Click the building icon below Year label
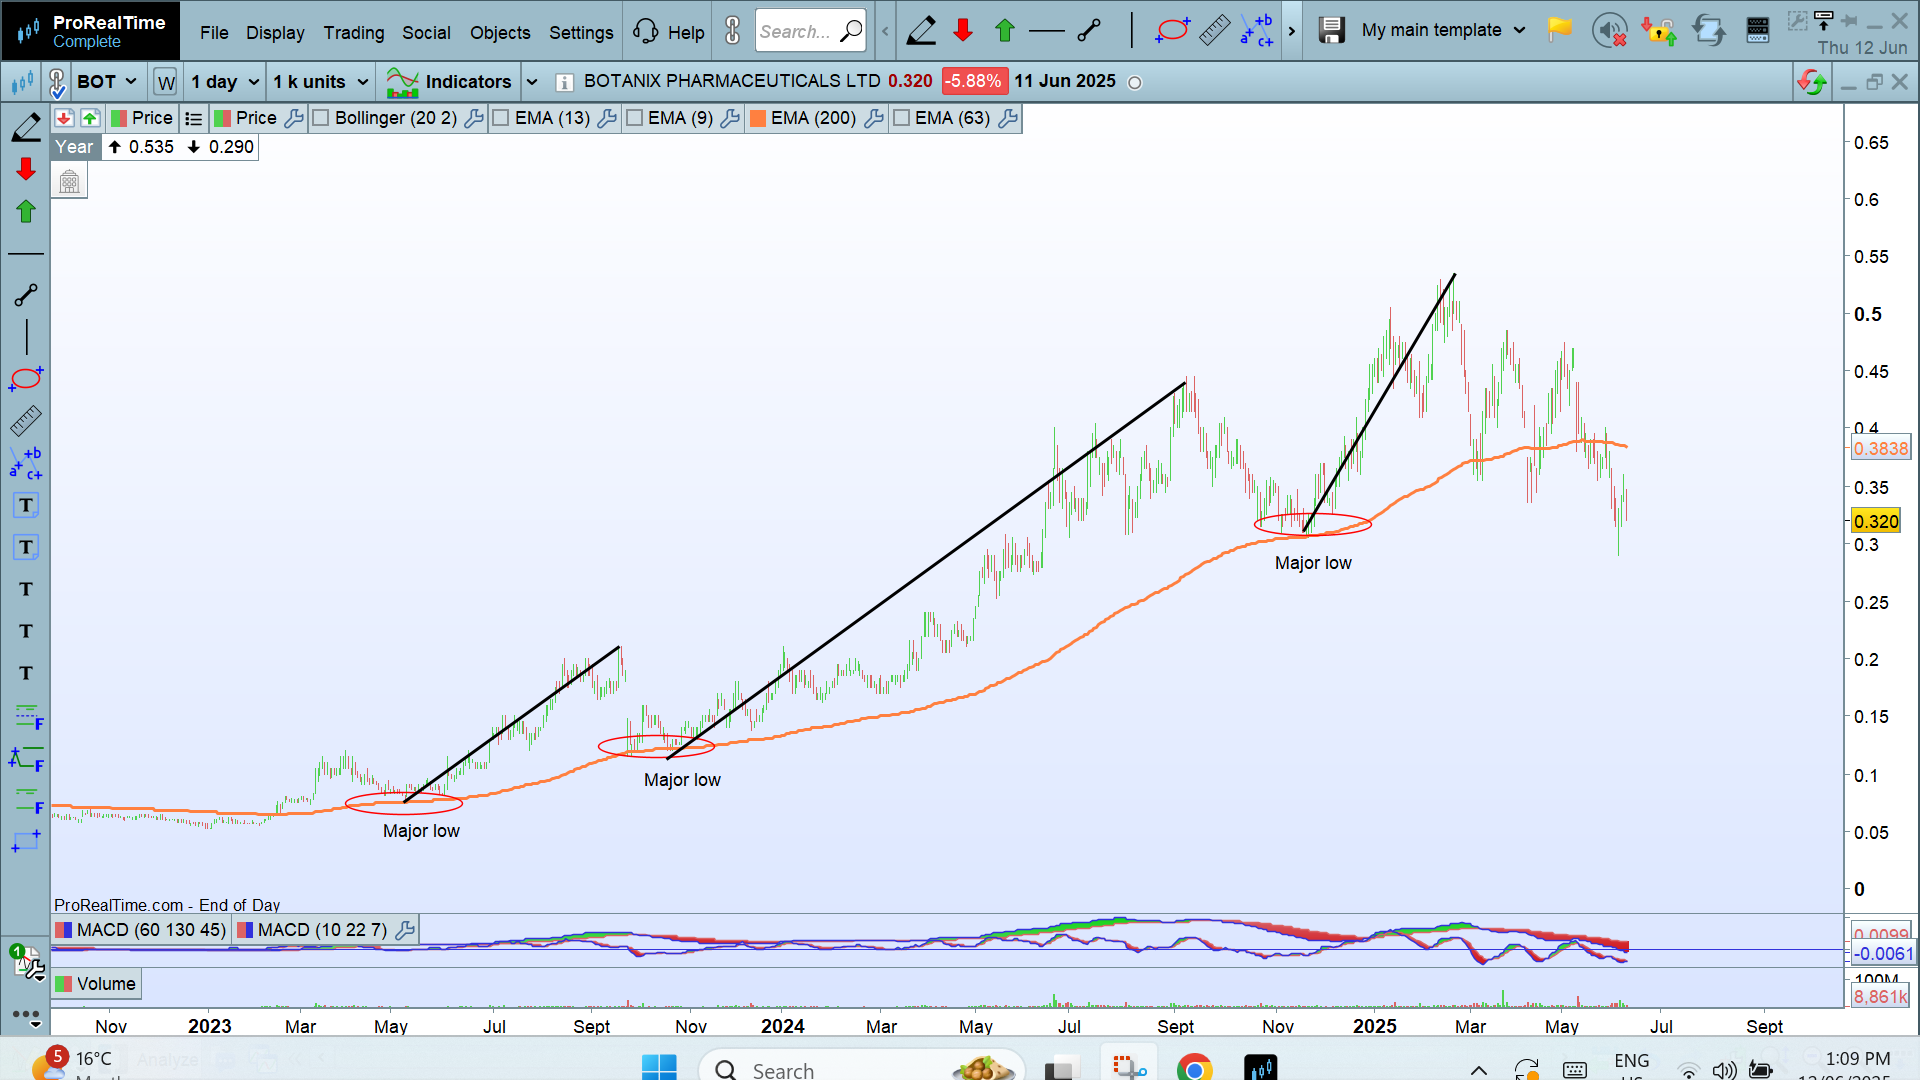The height and width of the screenshot is (1080, 1920). 69,182
